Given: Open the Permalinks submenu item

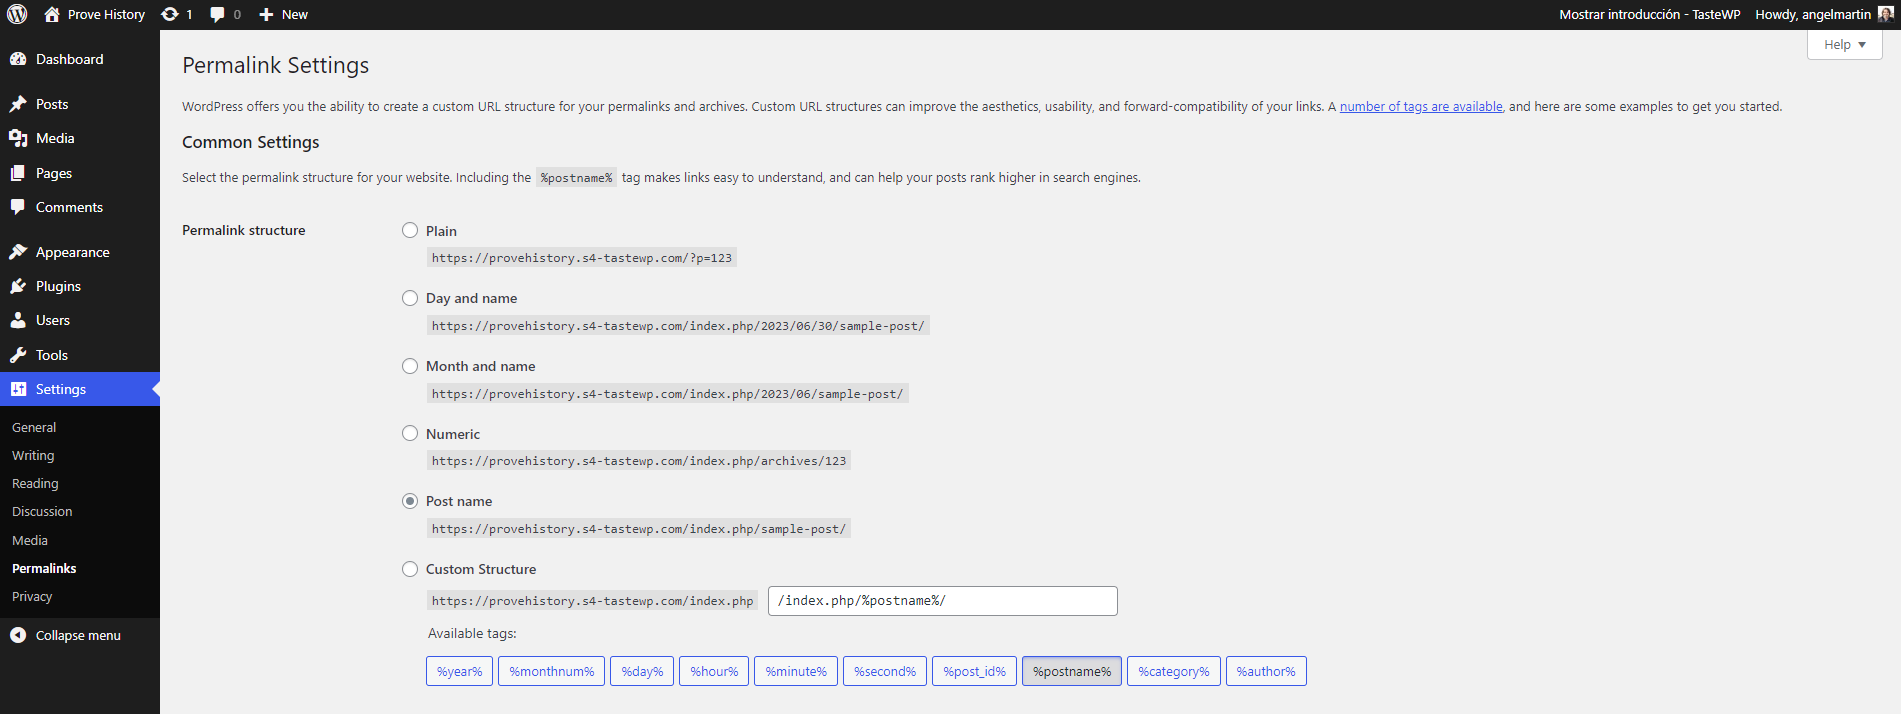Looking at the screenshot, I should (44, 568).
